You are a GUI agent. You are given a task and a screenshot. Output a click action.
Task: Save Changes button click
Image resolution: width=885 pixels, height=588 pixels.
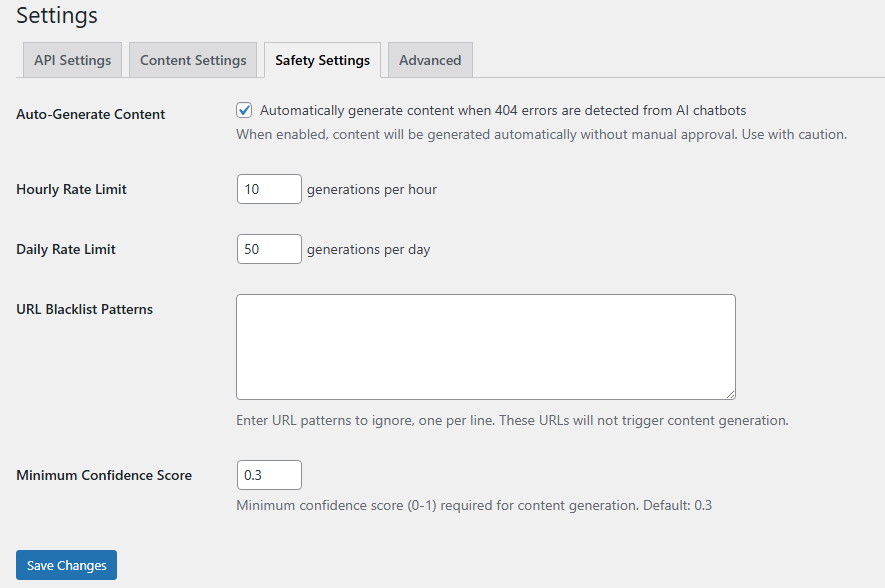click(x=67, y=565)
